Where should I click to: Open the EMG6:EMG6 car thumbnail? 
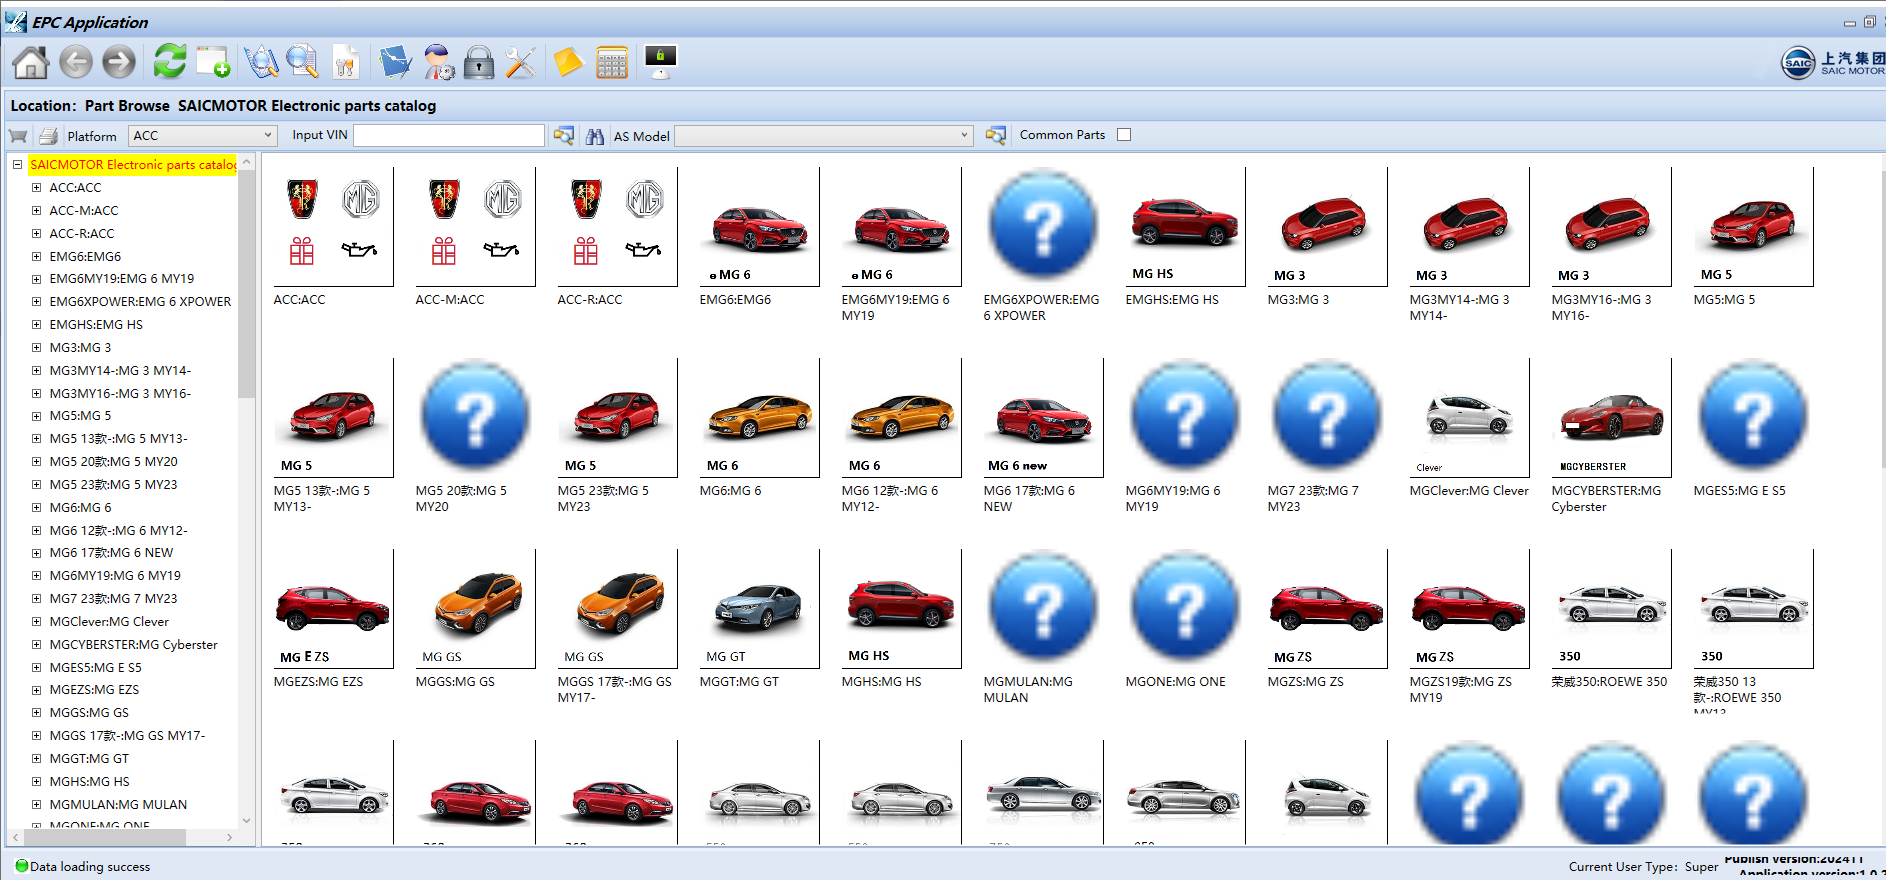pos(759,227)
